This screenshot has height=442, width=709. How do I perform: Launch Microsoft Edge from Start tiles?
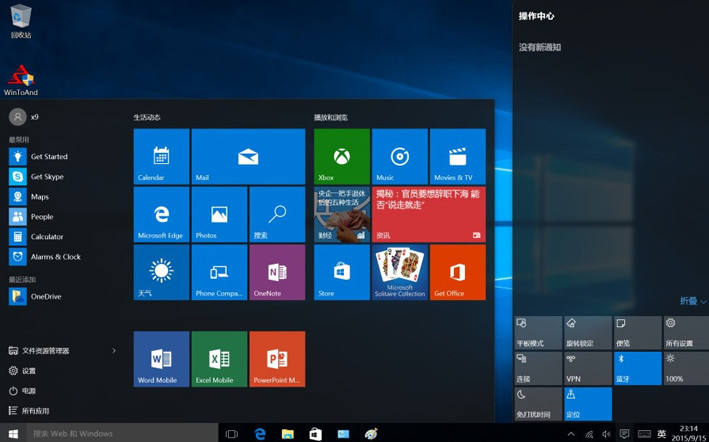[x=161, y=214]
